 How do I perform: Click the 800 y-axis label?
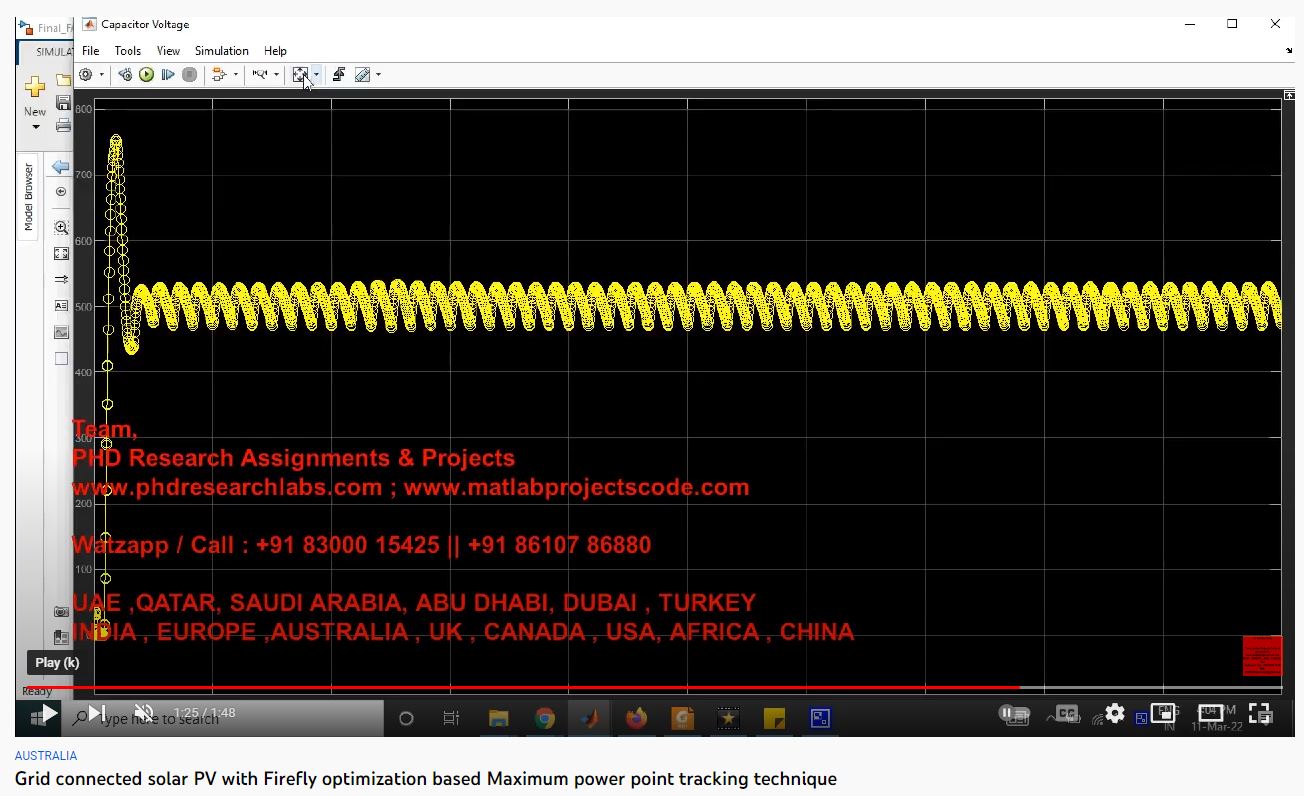click(x=85, y=109)
